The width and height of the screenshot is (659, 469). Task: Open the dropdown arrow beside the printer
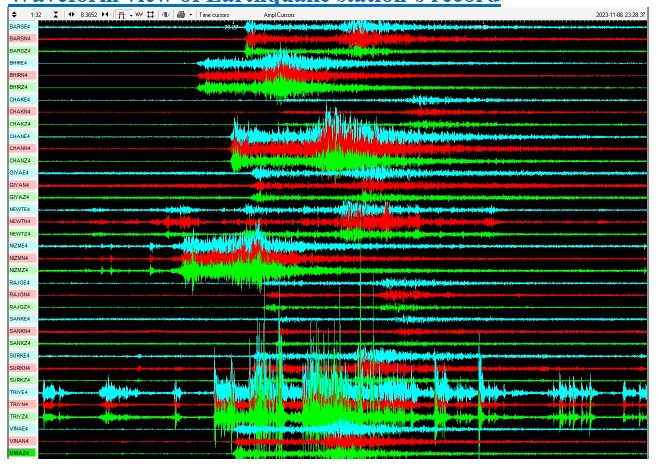(190, 15)
